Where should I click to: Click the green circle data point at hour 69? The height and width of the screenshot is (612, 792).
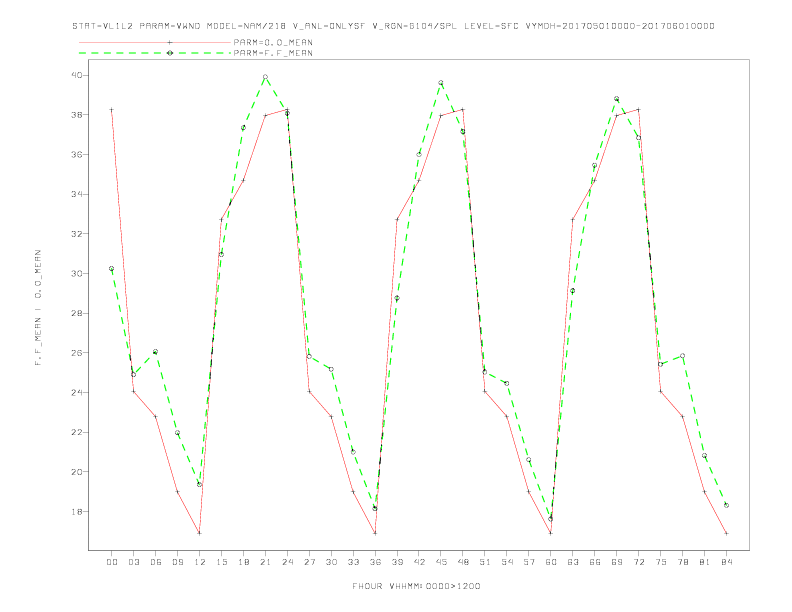pos(617,98)
